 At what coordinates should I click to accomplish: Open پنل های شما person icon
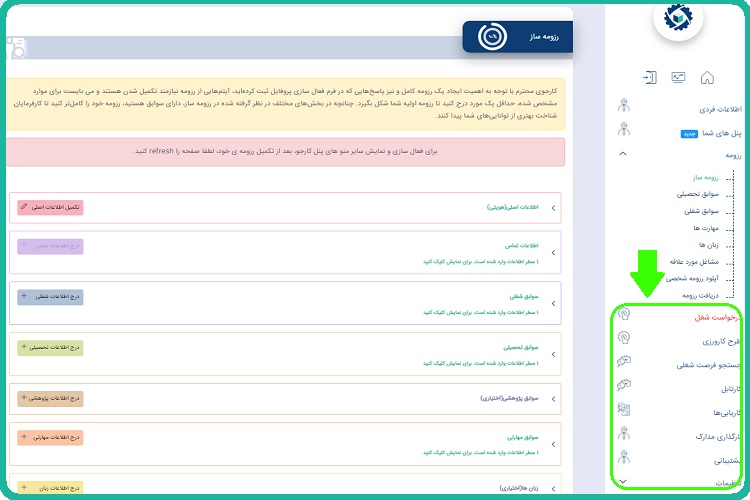(x=624, y=129)
